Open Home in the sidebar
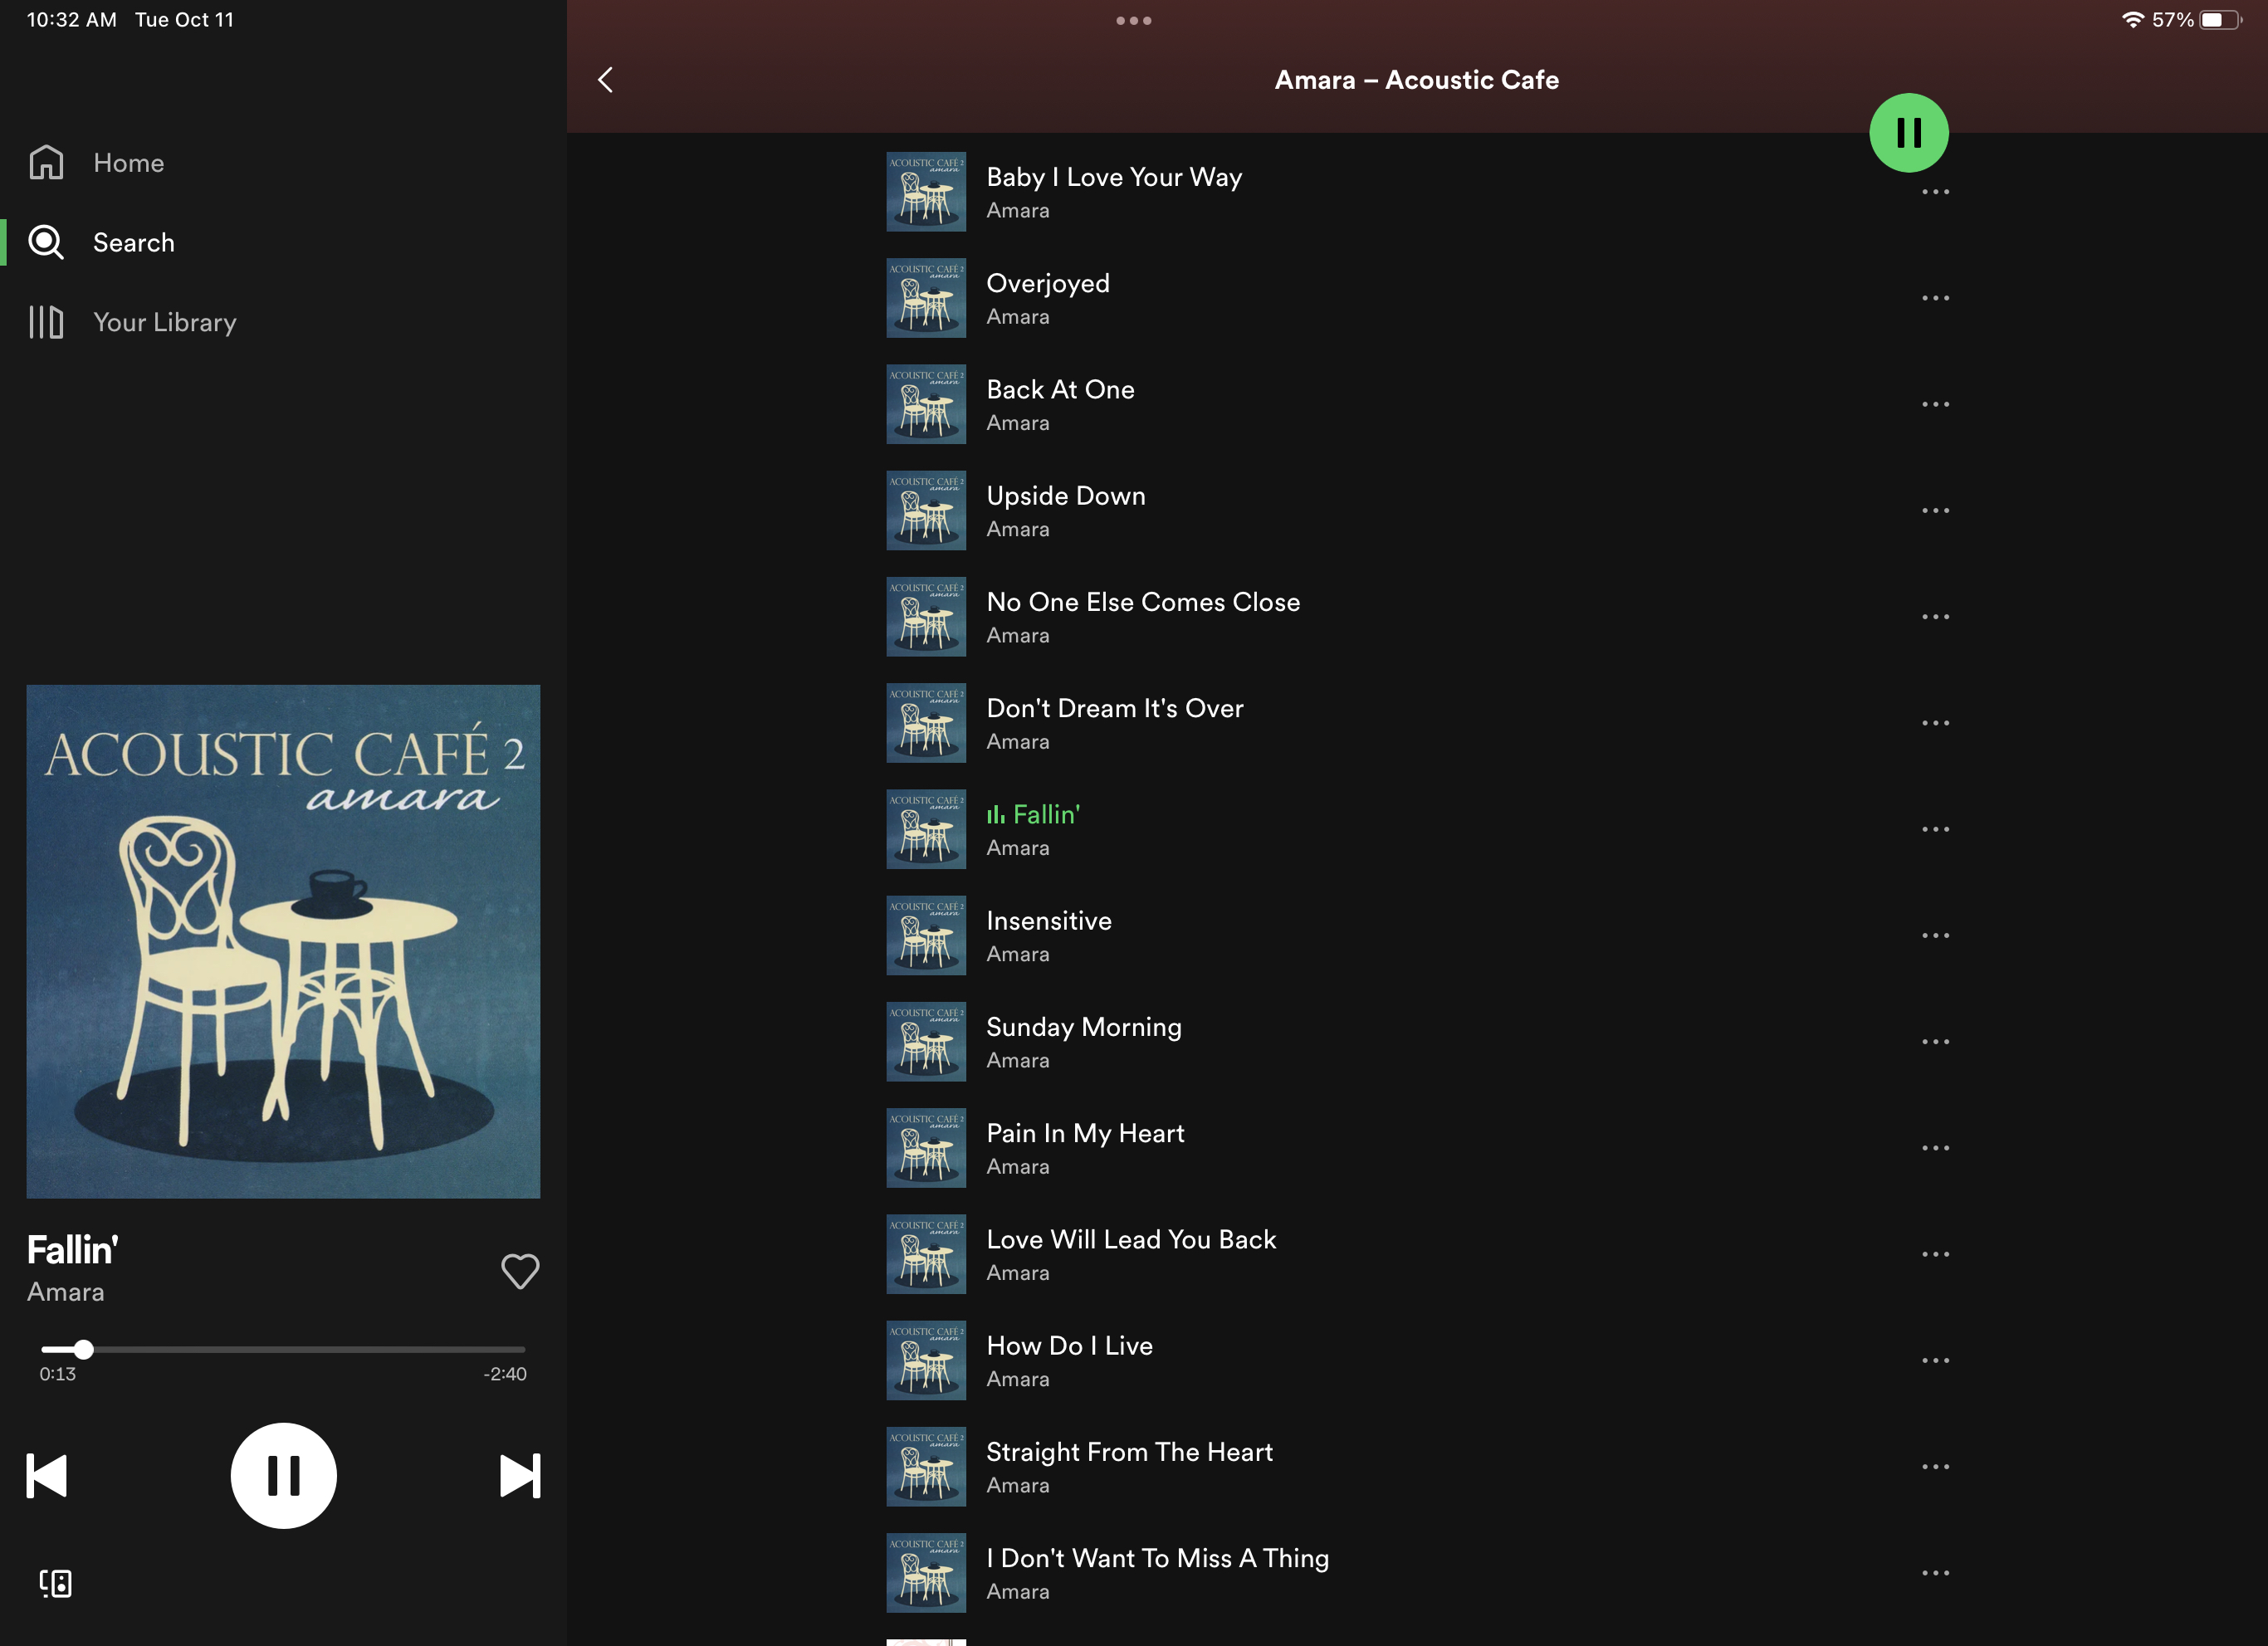2268x1646 pixels. coord(97,163)
